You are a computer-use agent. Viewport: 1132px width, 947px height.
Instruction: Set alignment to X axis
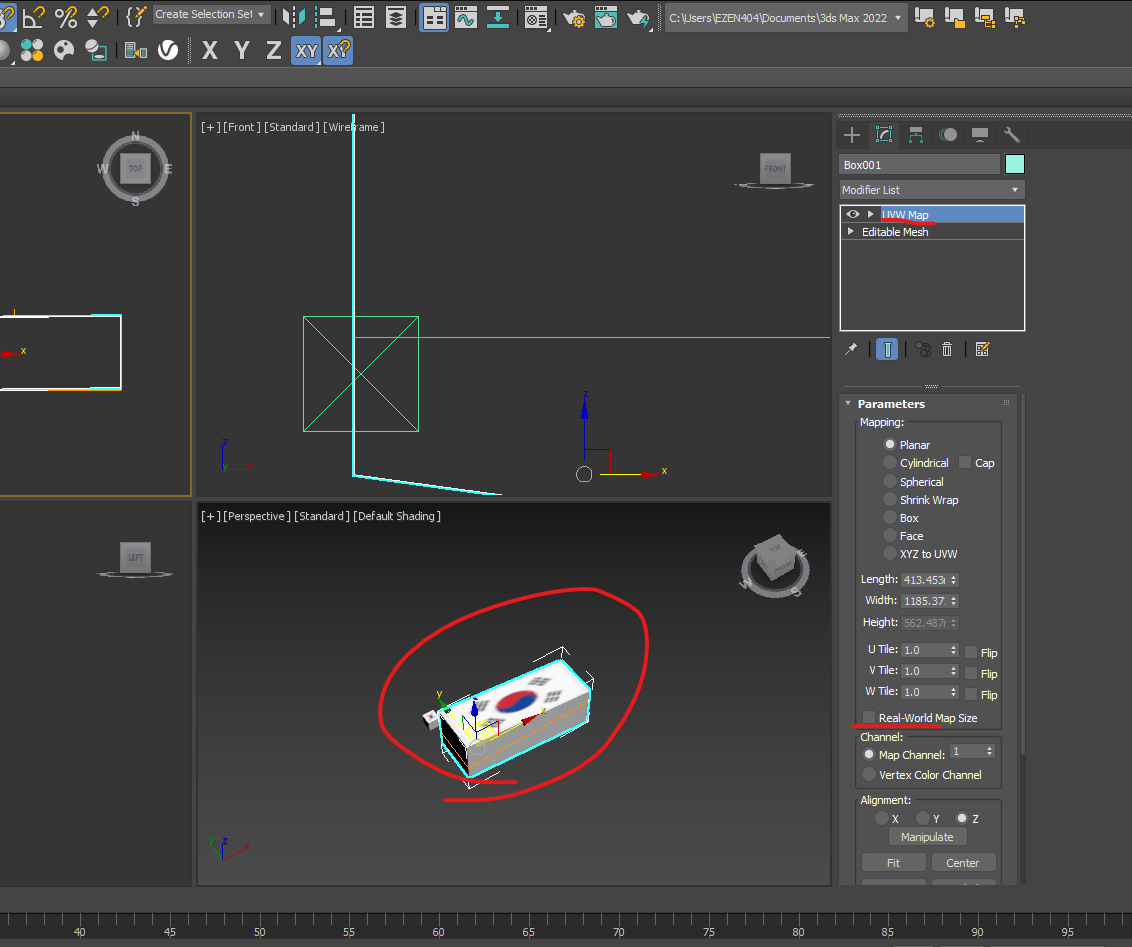coord(881,819)
